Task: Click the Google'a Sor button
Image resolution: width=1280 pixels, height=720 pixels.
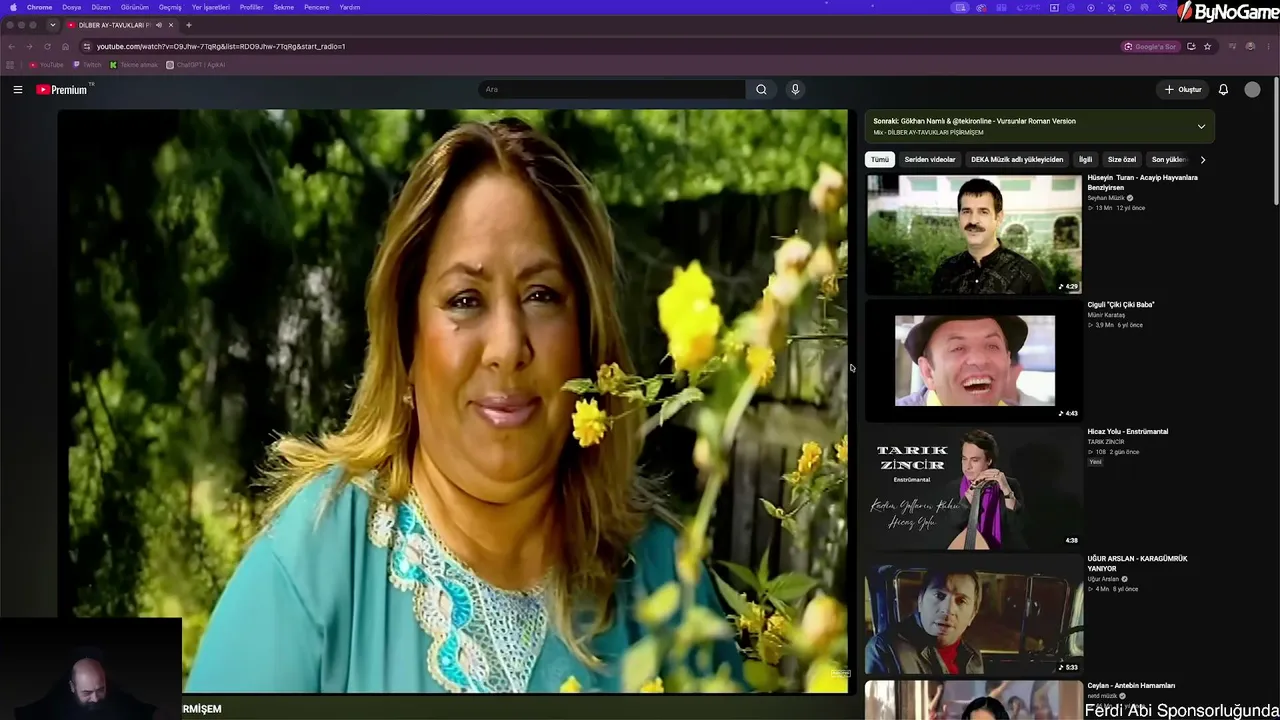Action: [x=1150, y=46]
